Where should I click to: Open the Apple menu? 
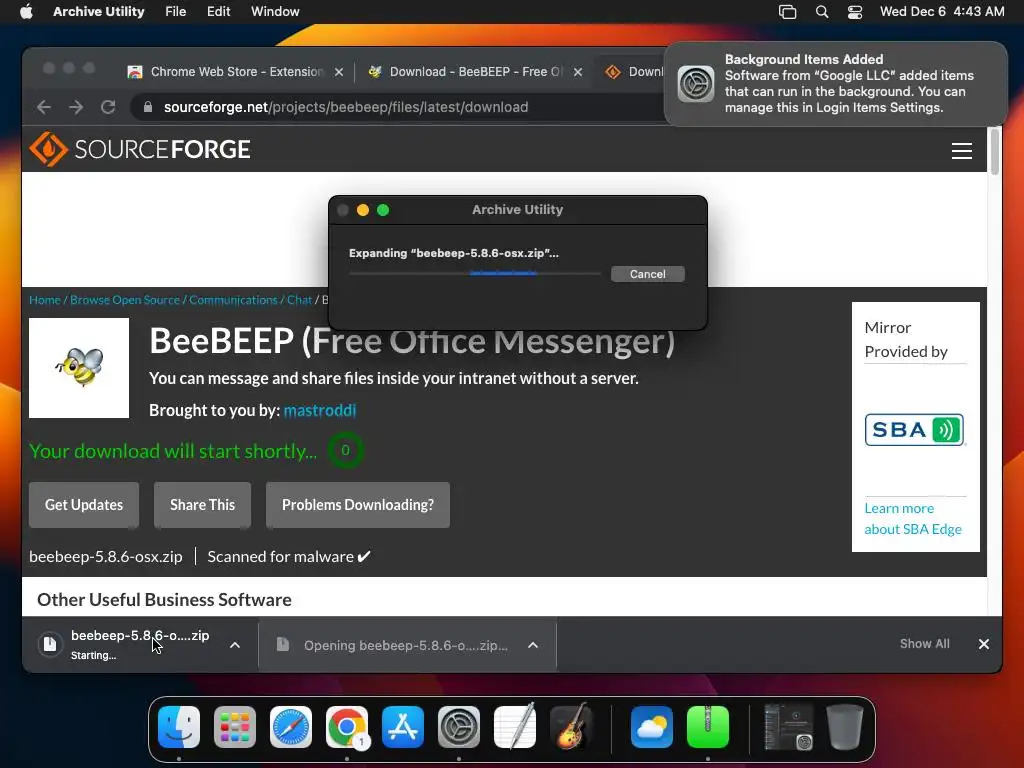tap(26, 12)
